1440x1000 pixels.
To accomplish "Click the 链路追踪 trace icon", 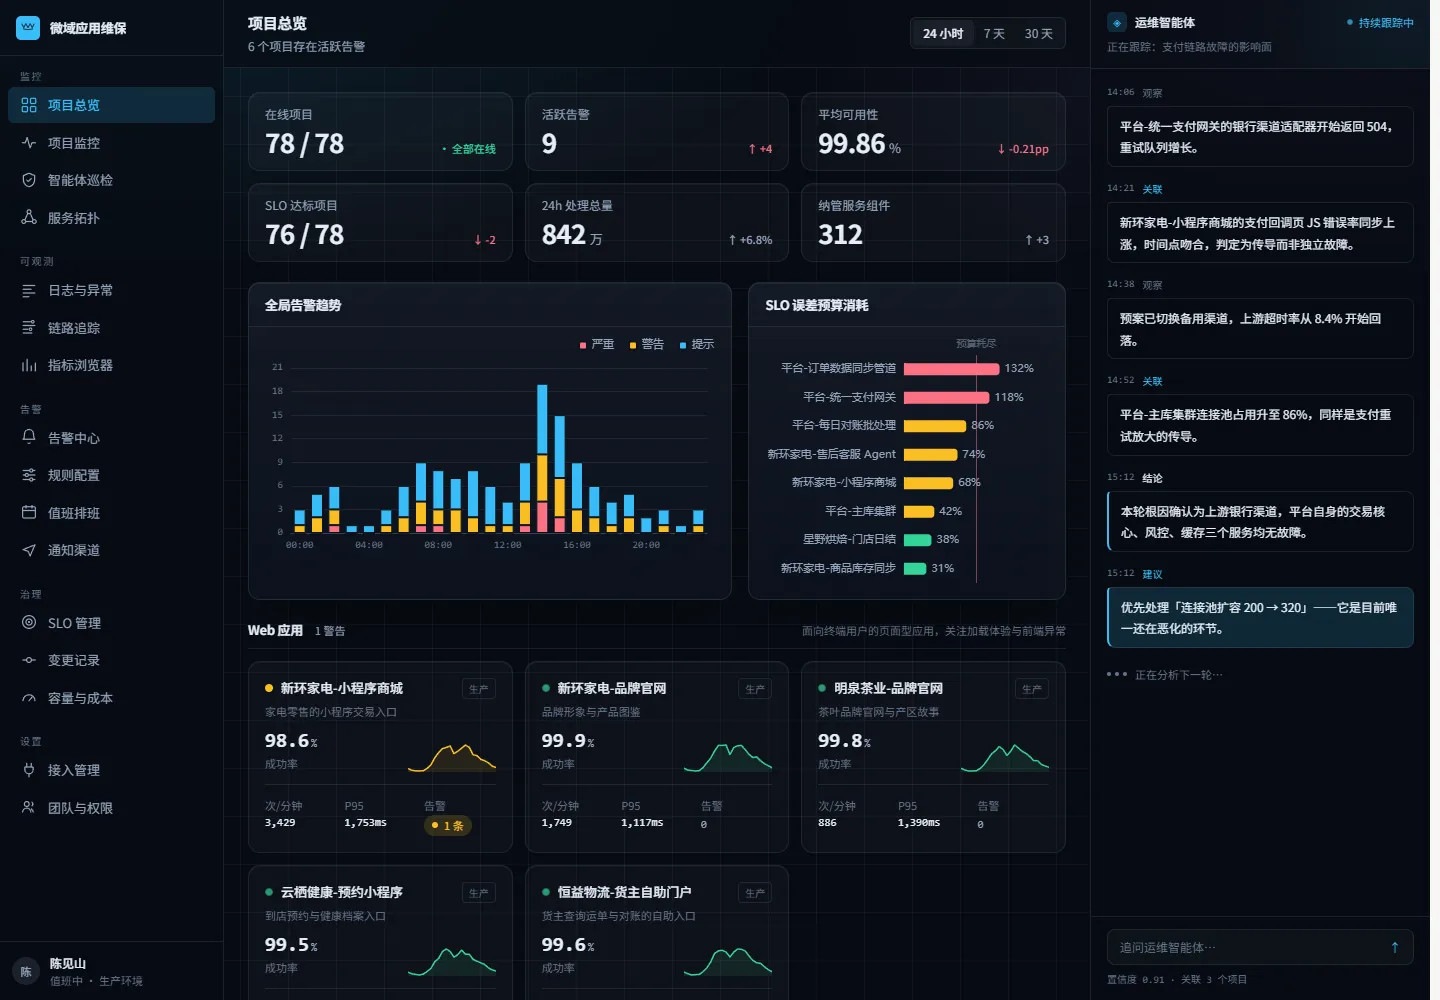I will pyautogui.click(x=29, y=328).
